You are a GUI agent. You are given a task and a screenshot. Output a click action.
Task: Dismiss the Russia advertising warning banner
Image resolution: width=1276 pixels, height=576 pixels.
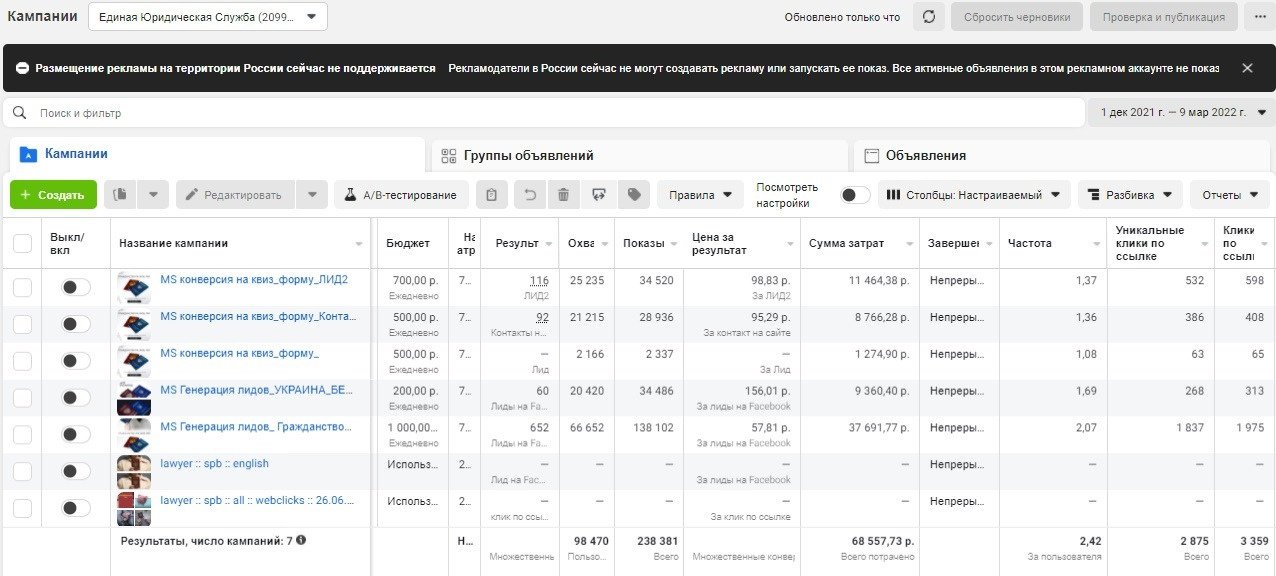pyautogui.click(x=1247, y=68)
